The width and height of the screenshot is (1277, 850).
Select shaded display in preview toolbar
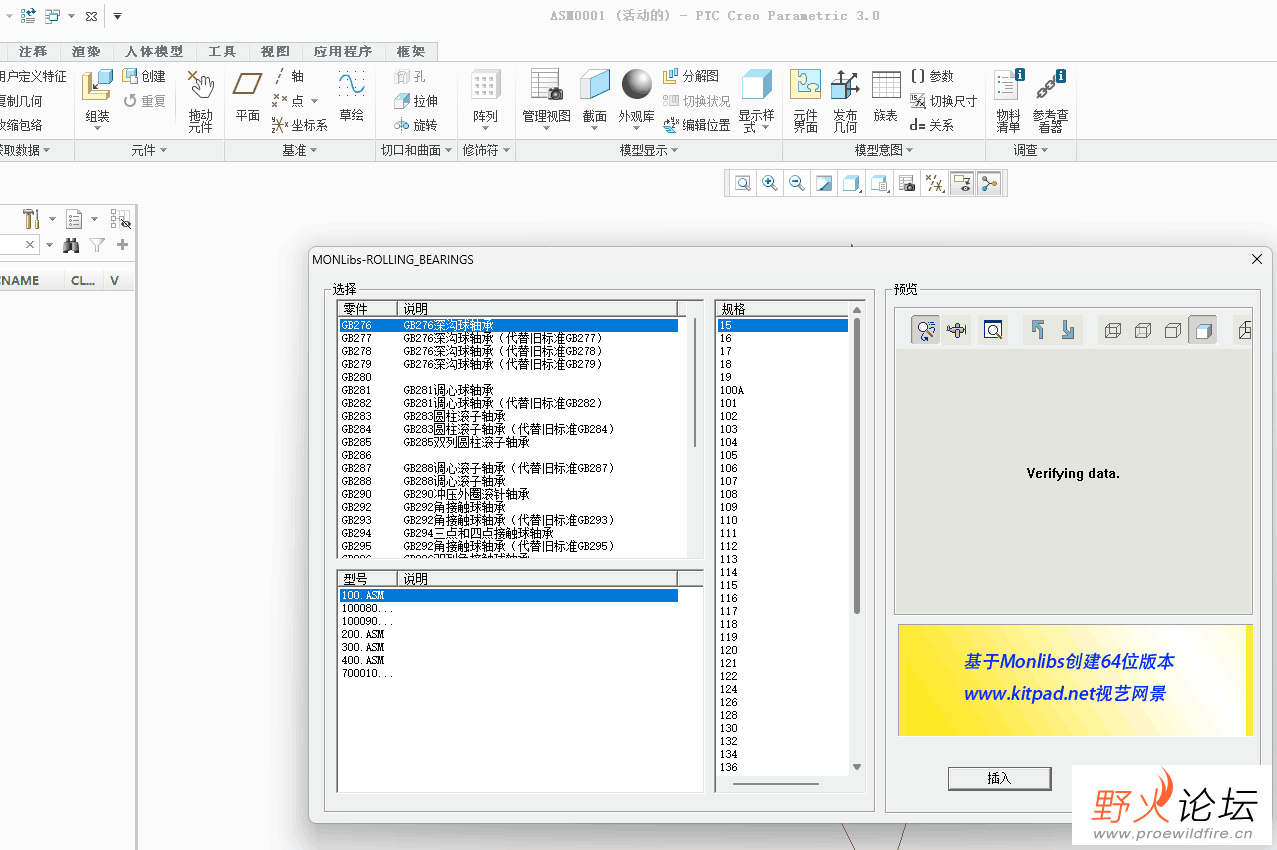click(1203, 330)
